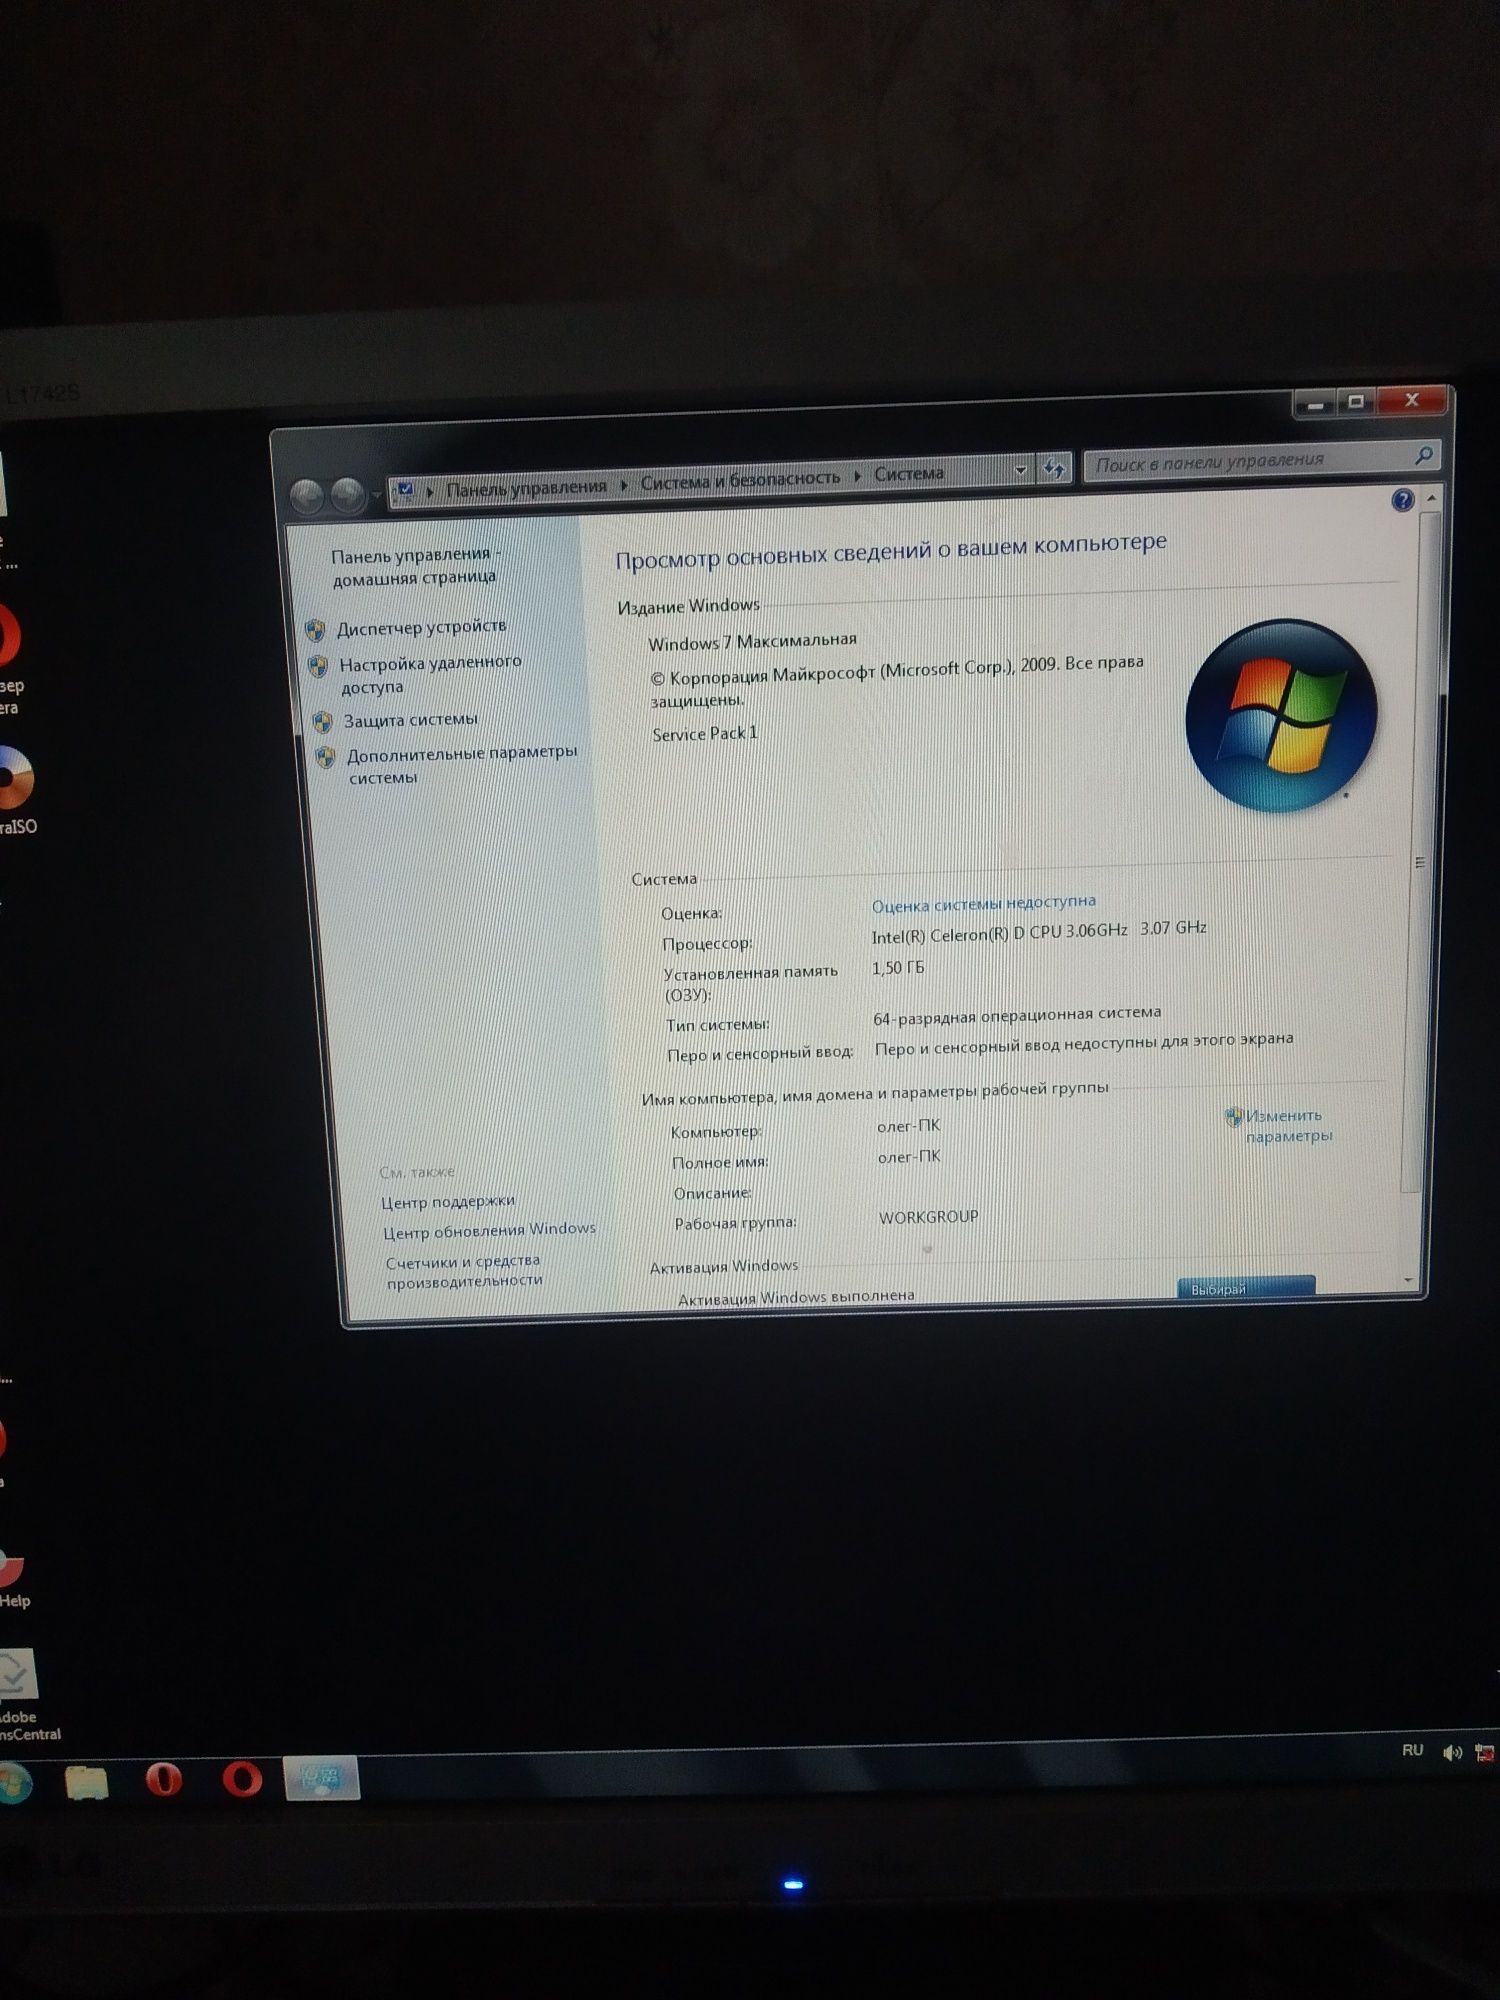Open second Opera icon on taskbar
The height and width of the screenshot is (2000, 1500).
pyautogui.click(x=242, y=1779)
